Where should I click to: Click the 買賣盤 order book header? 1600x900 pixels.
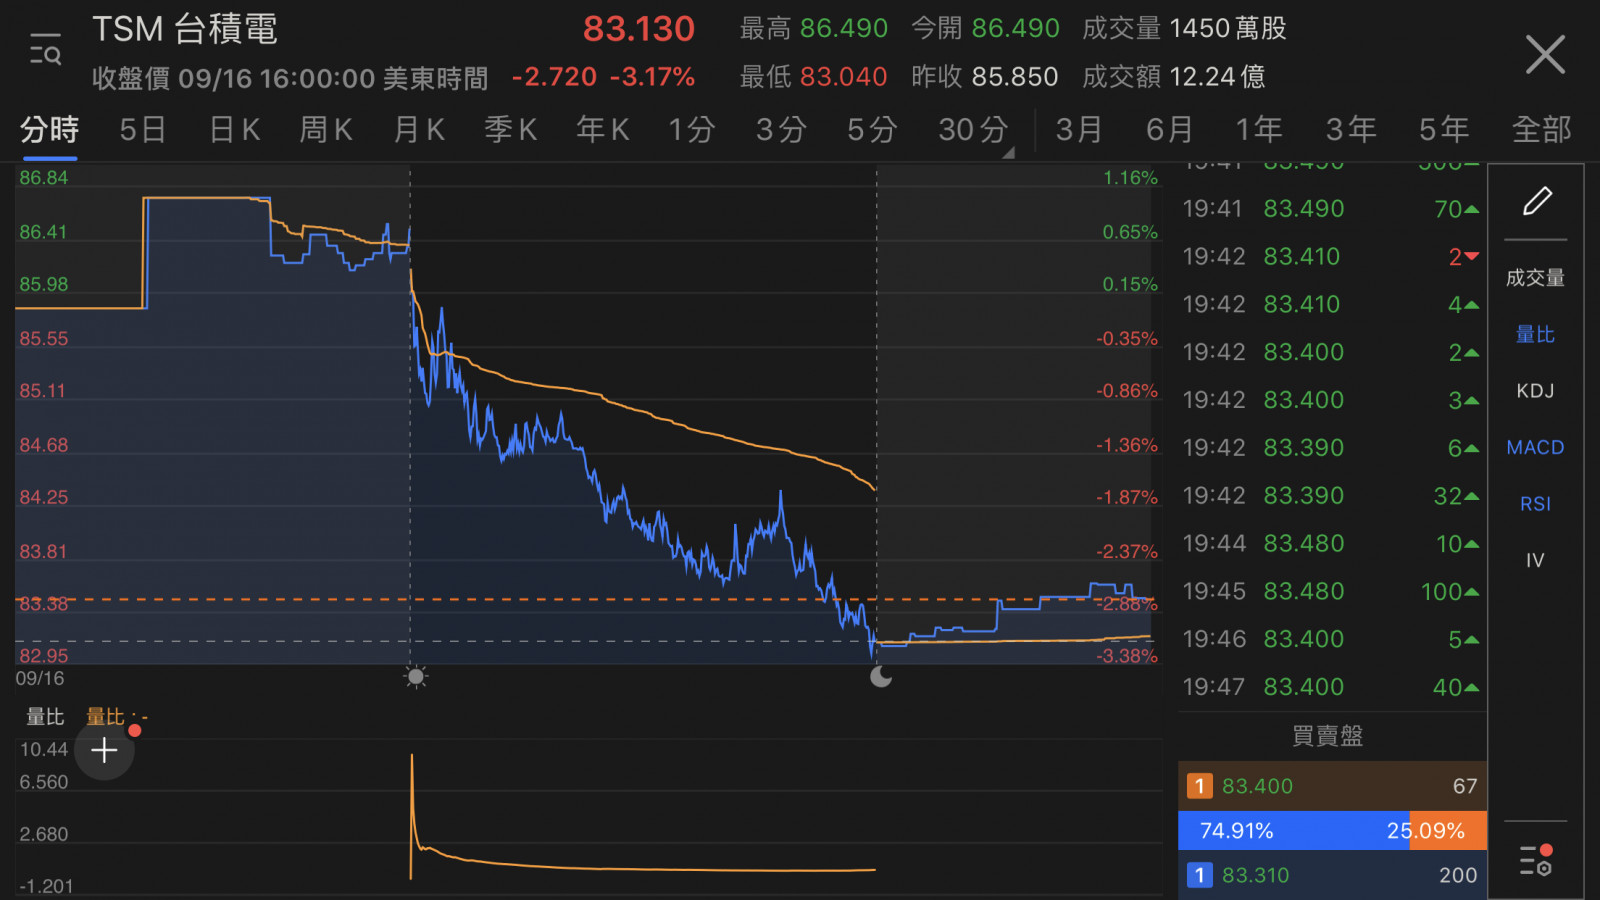pyautogui.click(x=1328, y=736)
